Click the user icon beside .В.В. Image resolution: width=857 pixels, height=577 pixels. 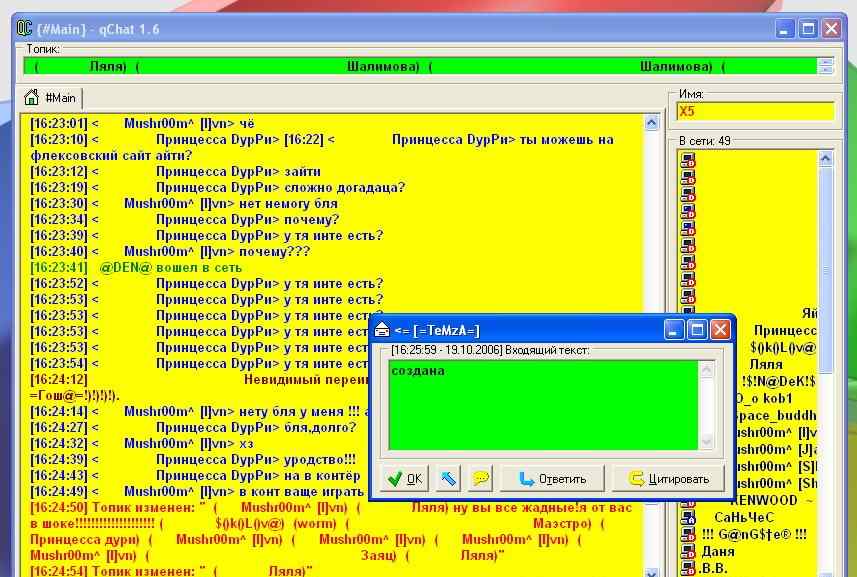(688, 568)
